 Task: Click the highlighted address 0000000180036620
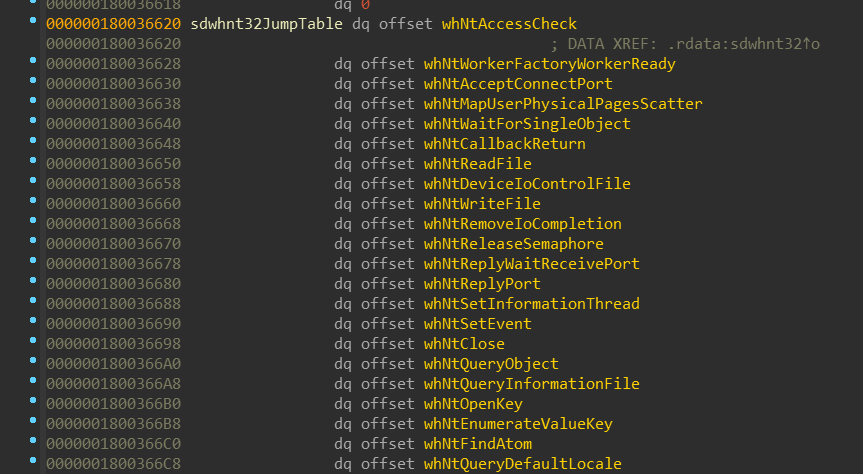(x=113, y=24)
